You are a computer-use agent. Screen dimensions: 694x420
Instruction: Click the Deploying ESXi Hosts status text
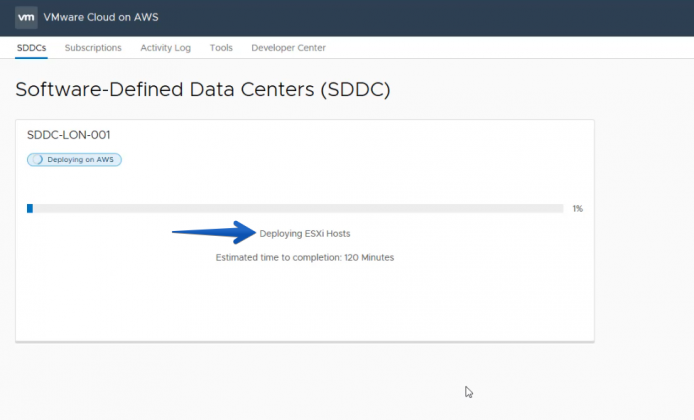[305, 234]
